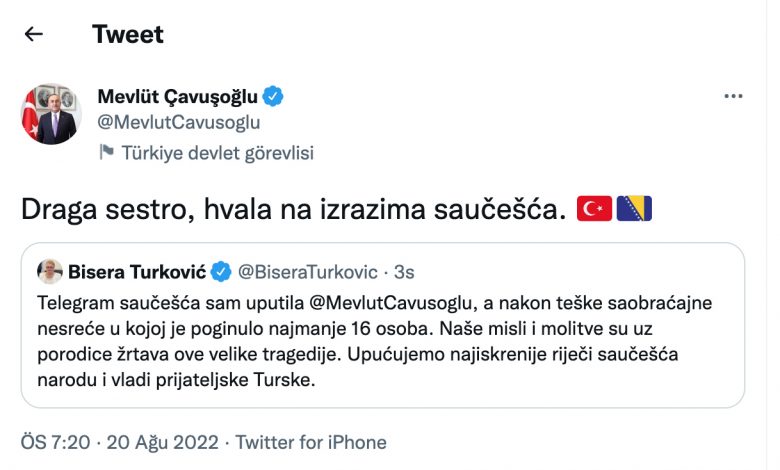
Task: Click the Turkish flag emoji in tweet
Action: point(594,209)
